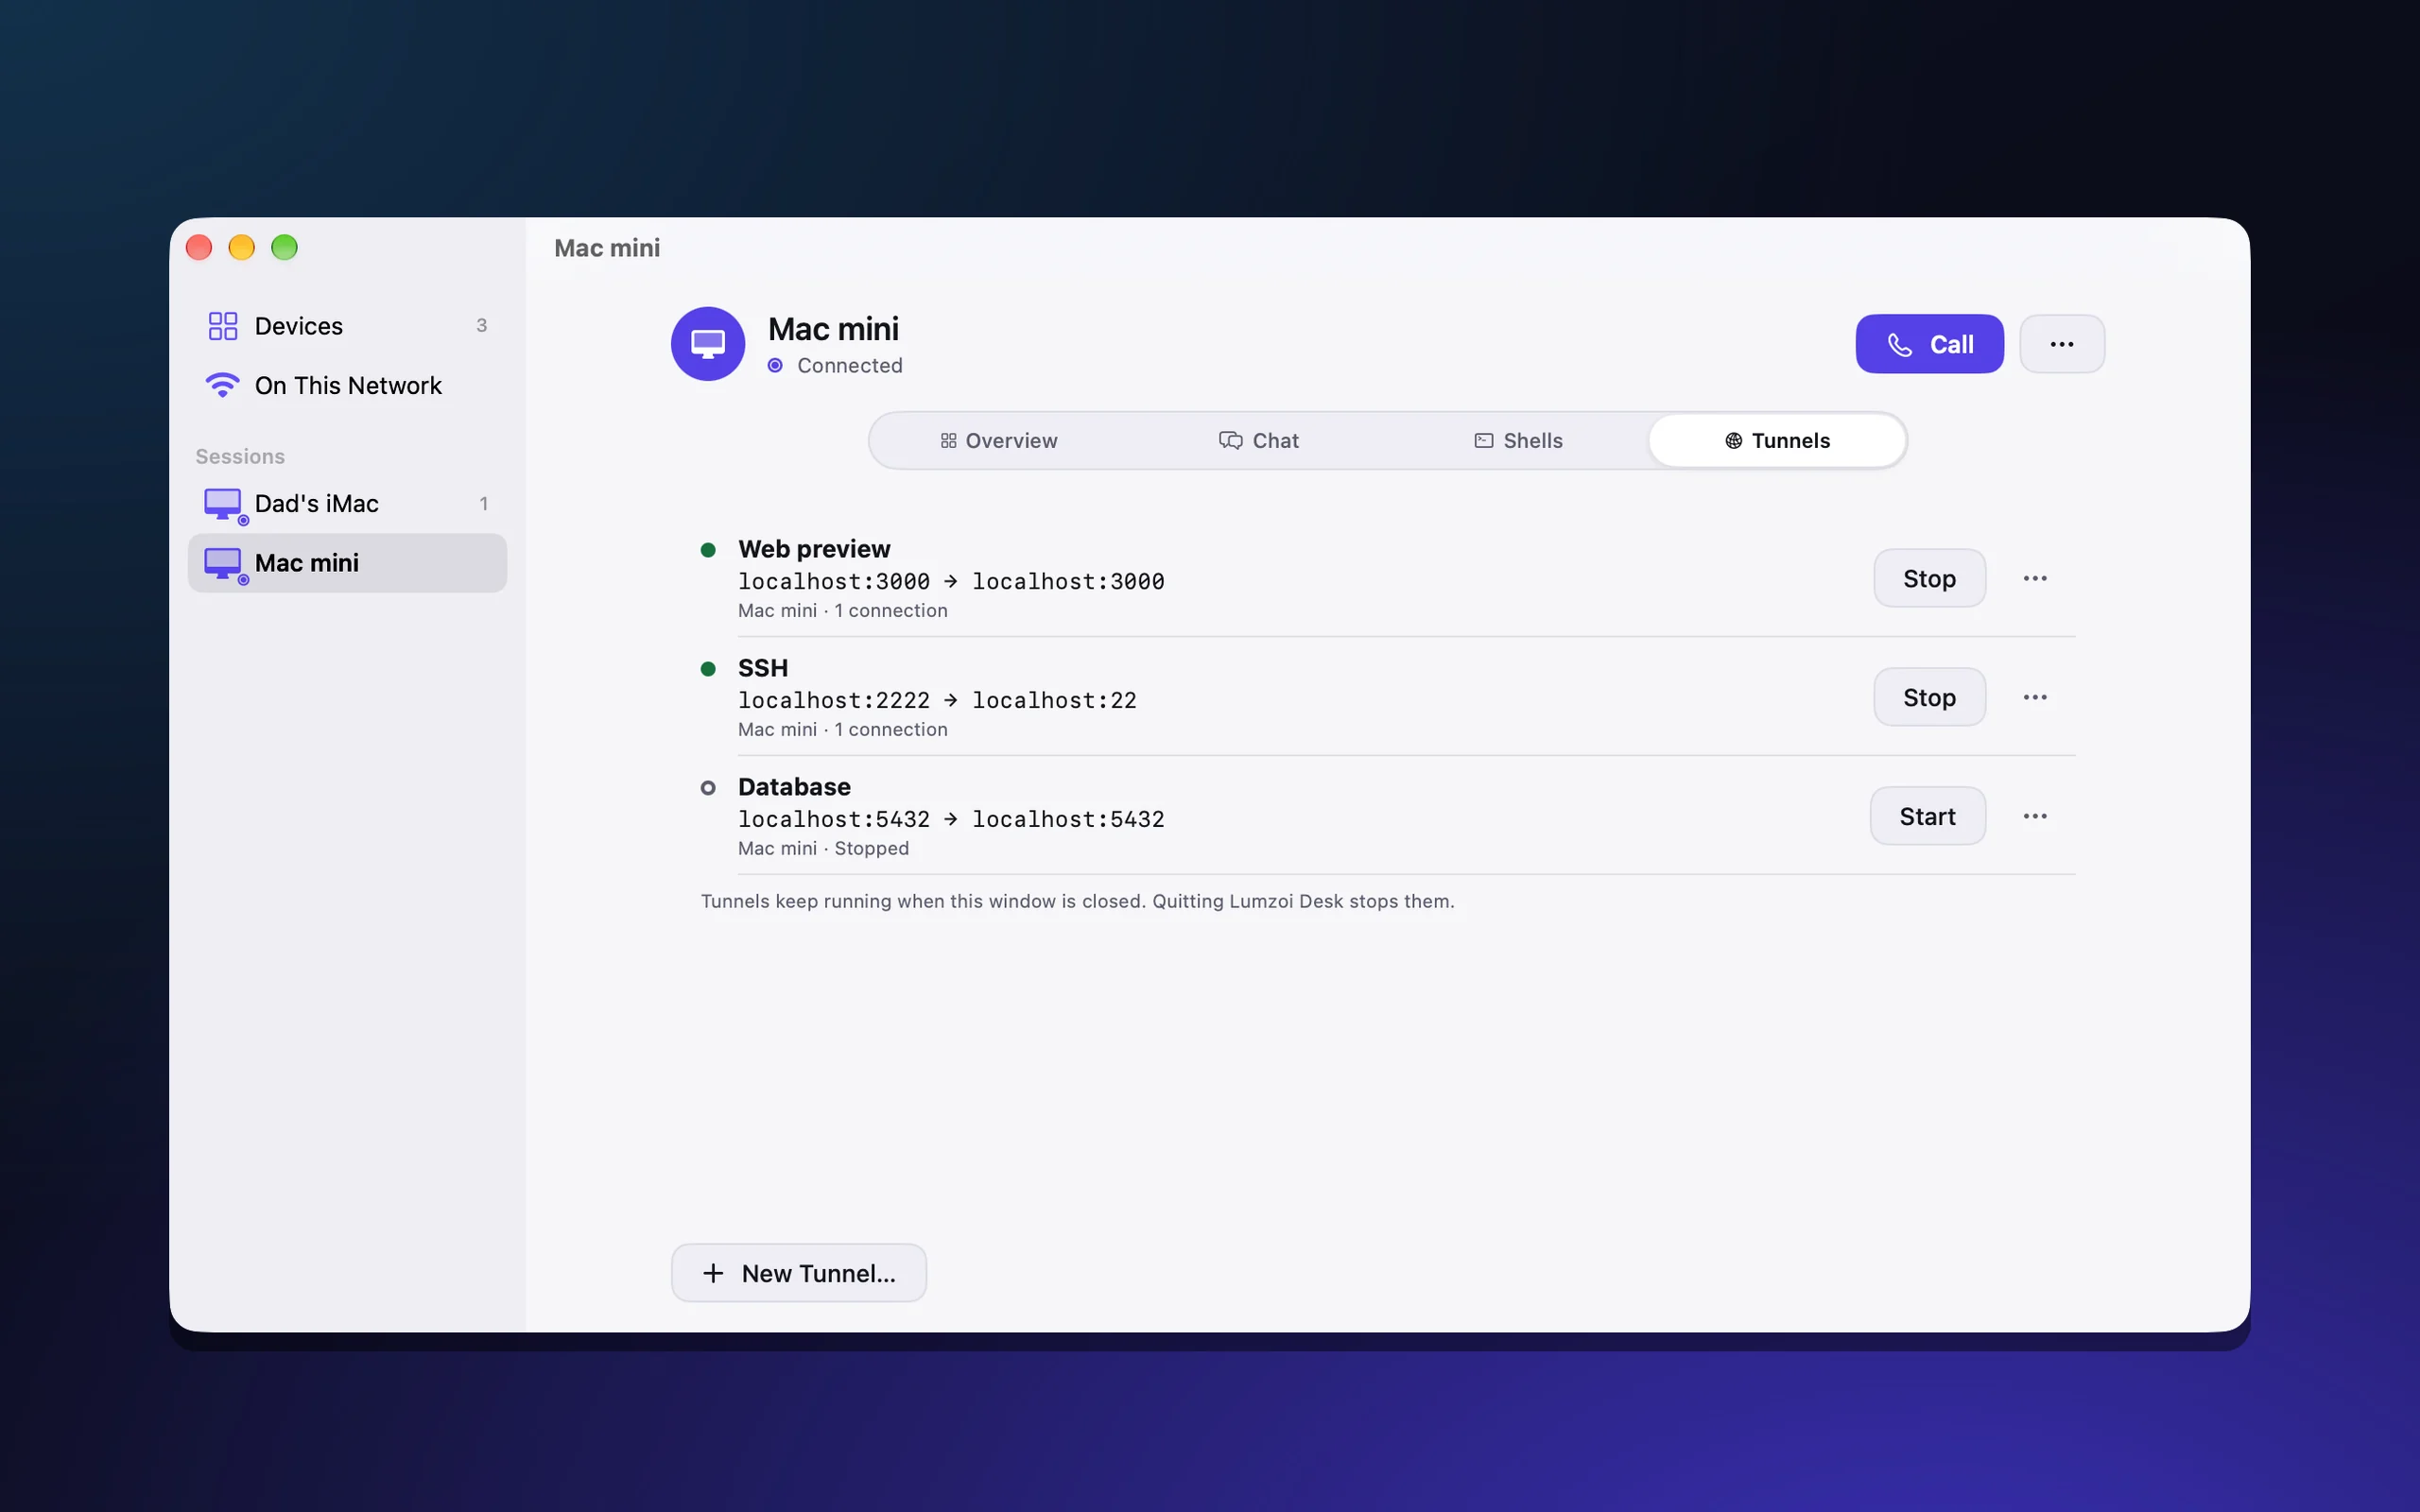Switch to the Overview tab
Viewport: 2420px width, 1512px height.
point(999,441)
